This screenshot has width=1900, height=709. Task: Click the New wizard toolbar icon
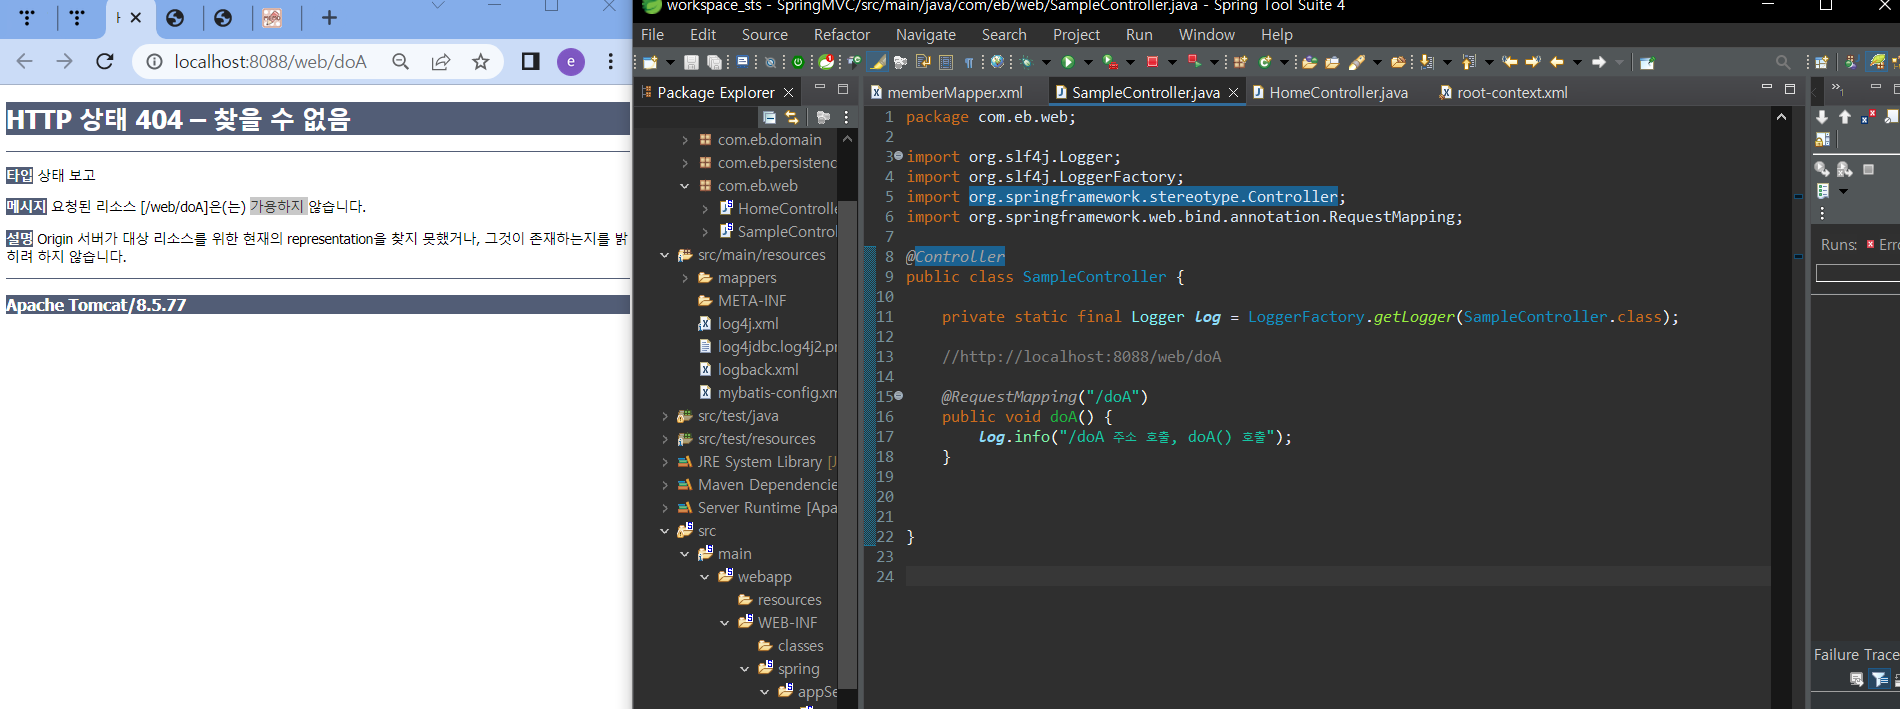tap(649, 62)
